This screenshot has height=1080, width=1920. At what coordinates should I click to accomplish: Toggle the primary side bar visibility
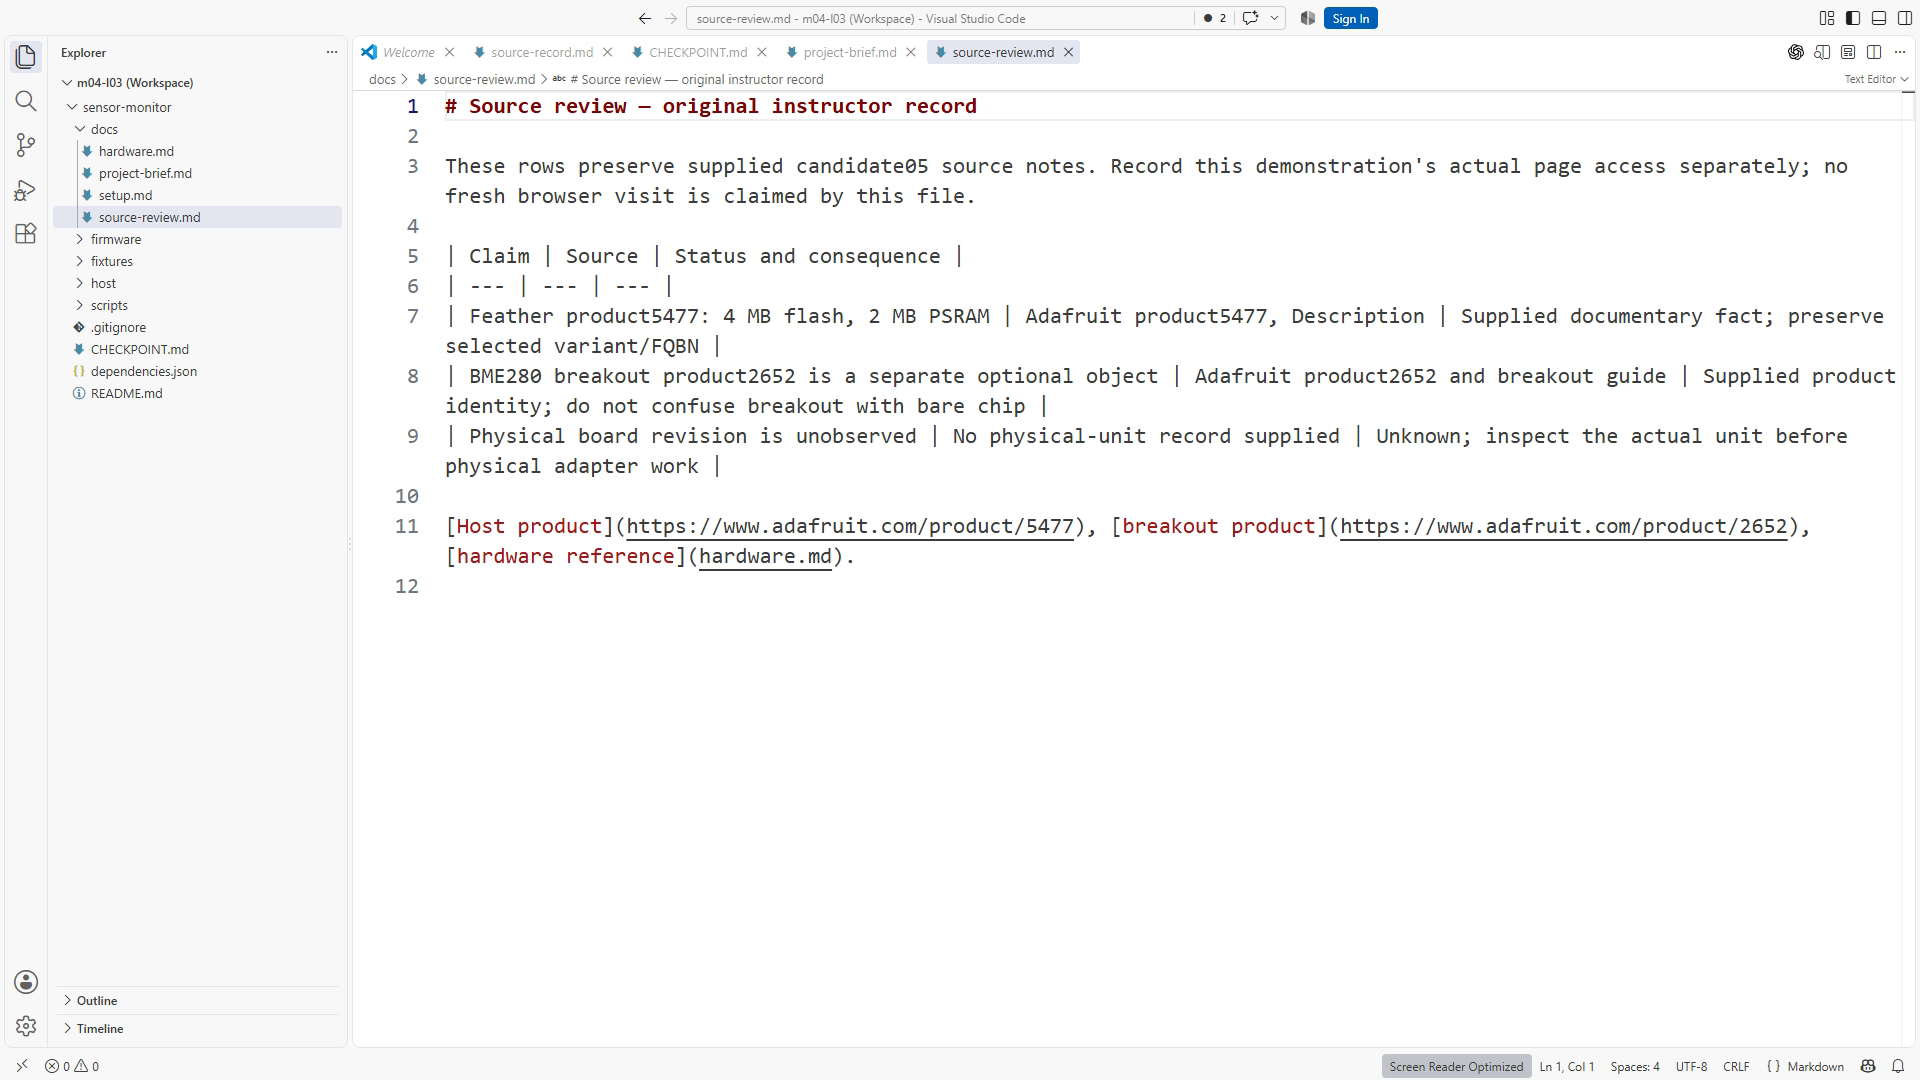1853,18
